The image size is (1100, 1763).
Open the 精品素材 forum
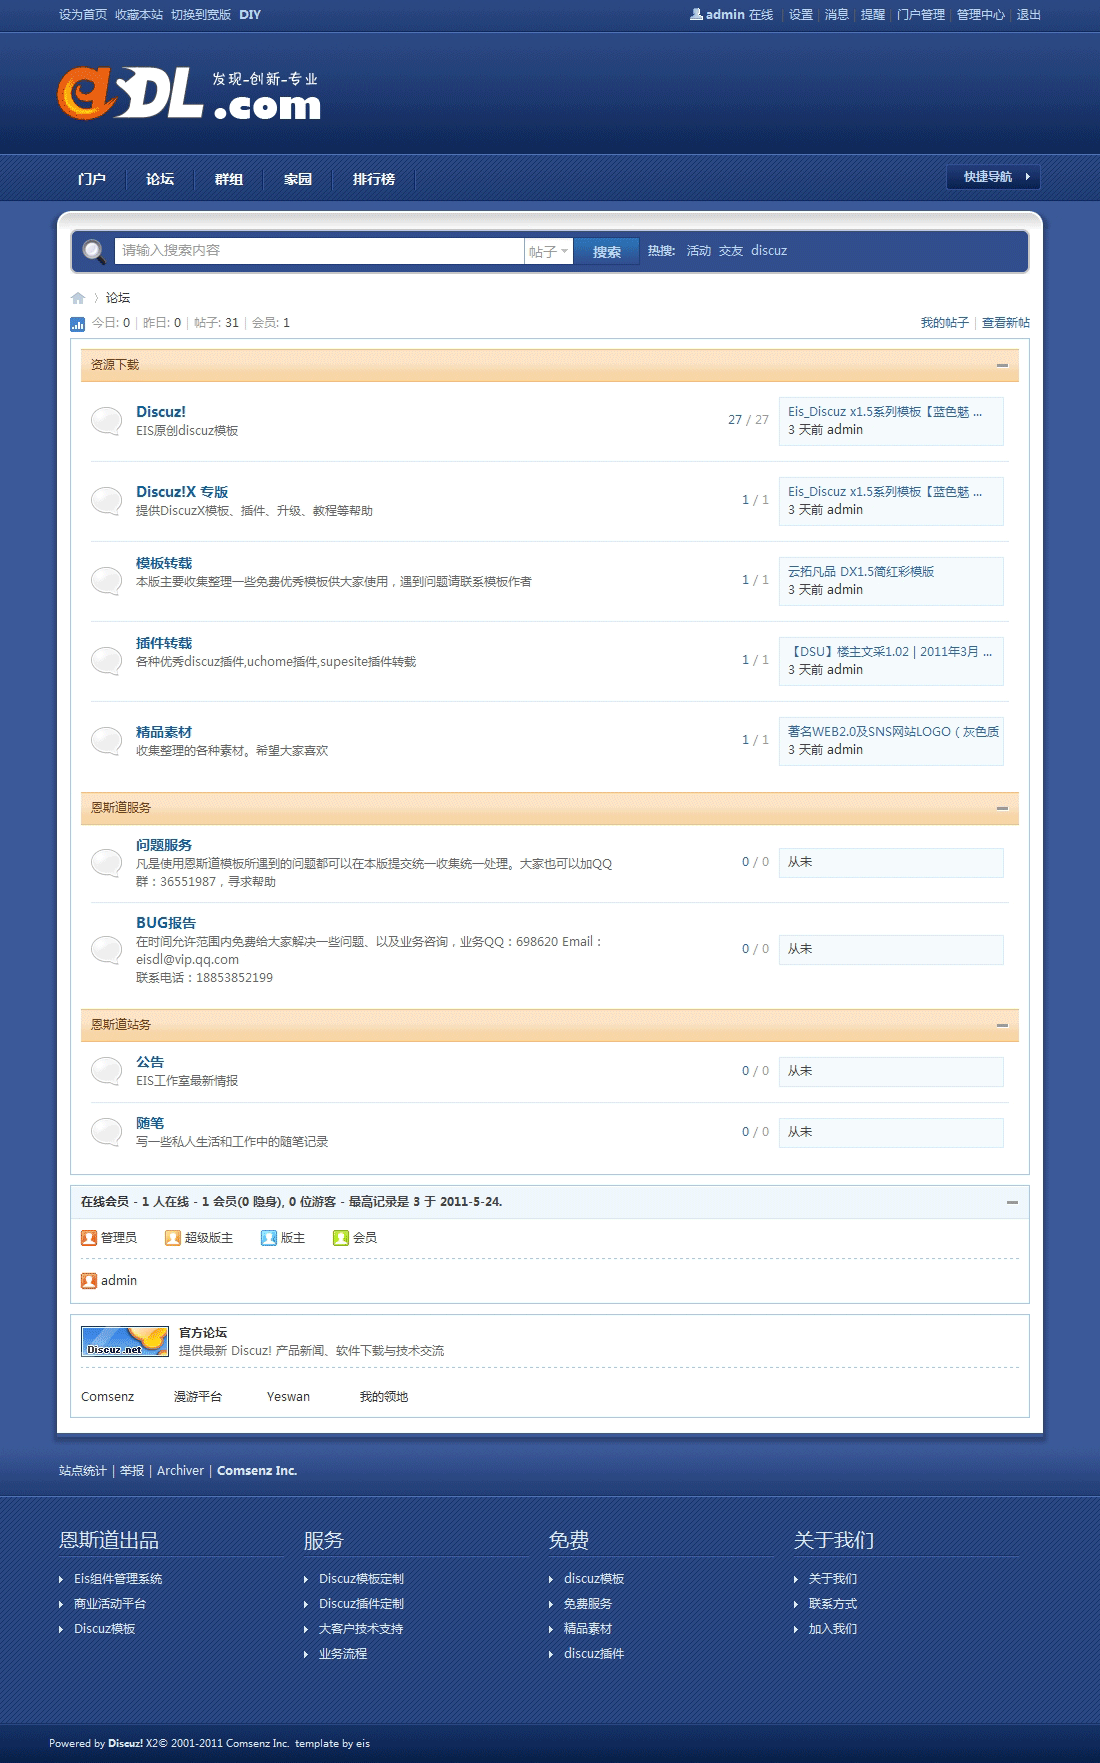pyautogui.click(x=164, y=733)
